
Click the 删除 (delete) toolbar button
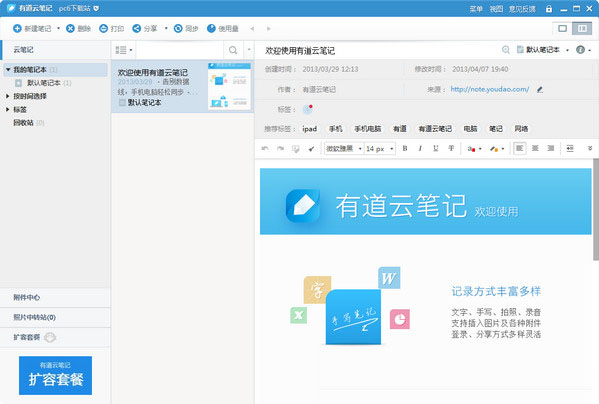click(x=78, y=29)
